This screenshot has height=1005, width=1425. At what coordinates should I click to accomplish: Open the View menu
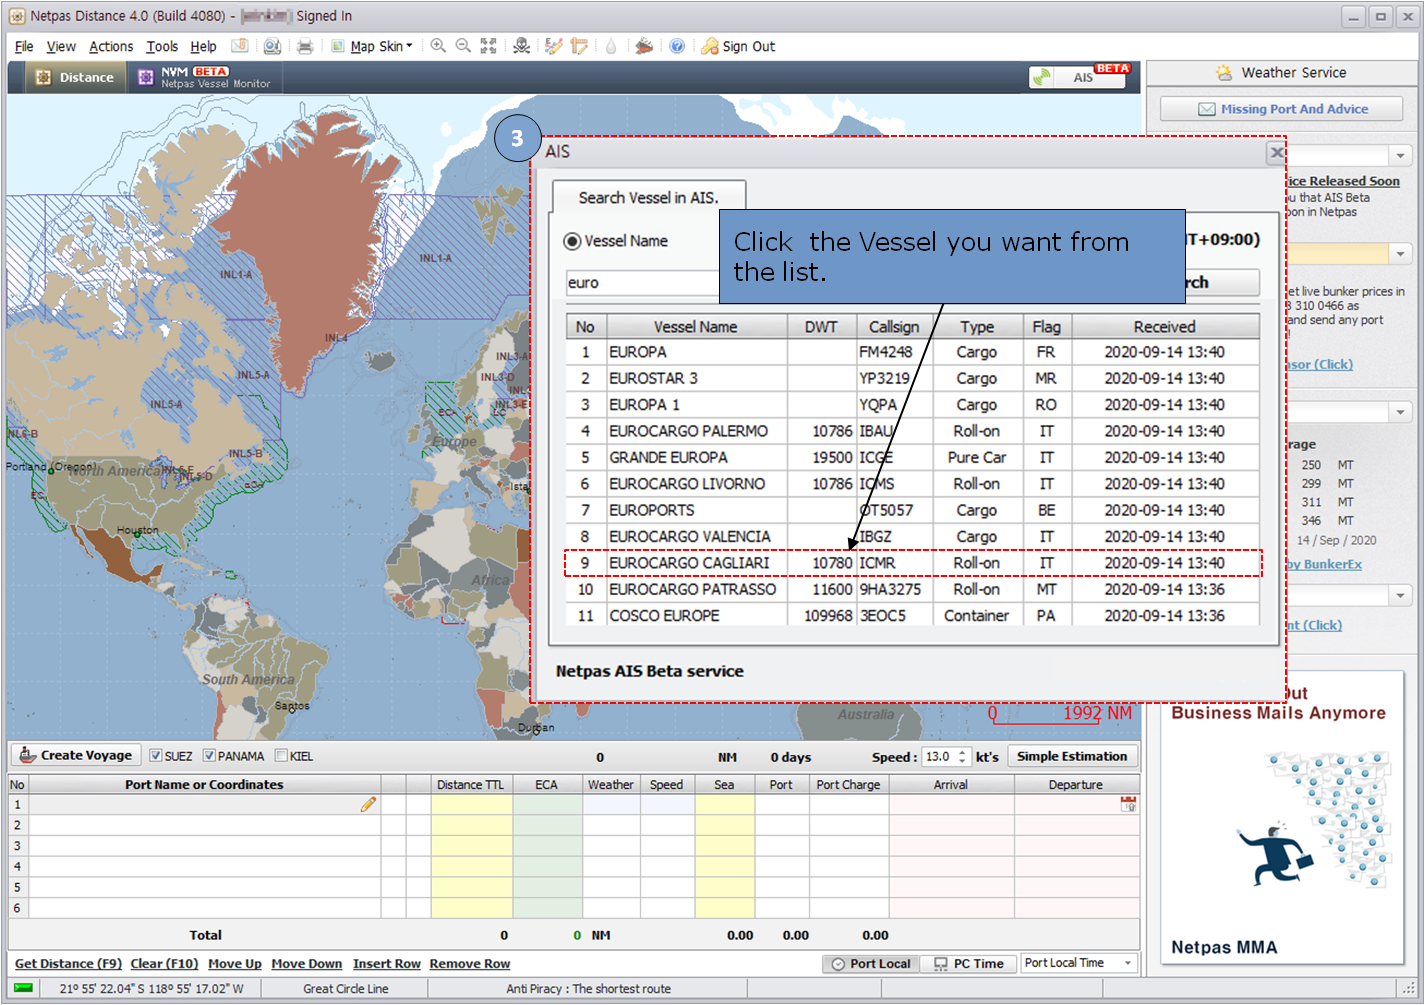click(x=61, y=46)
